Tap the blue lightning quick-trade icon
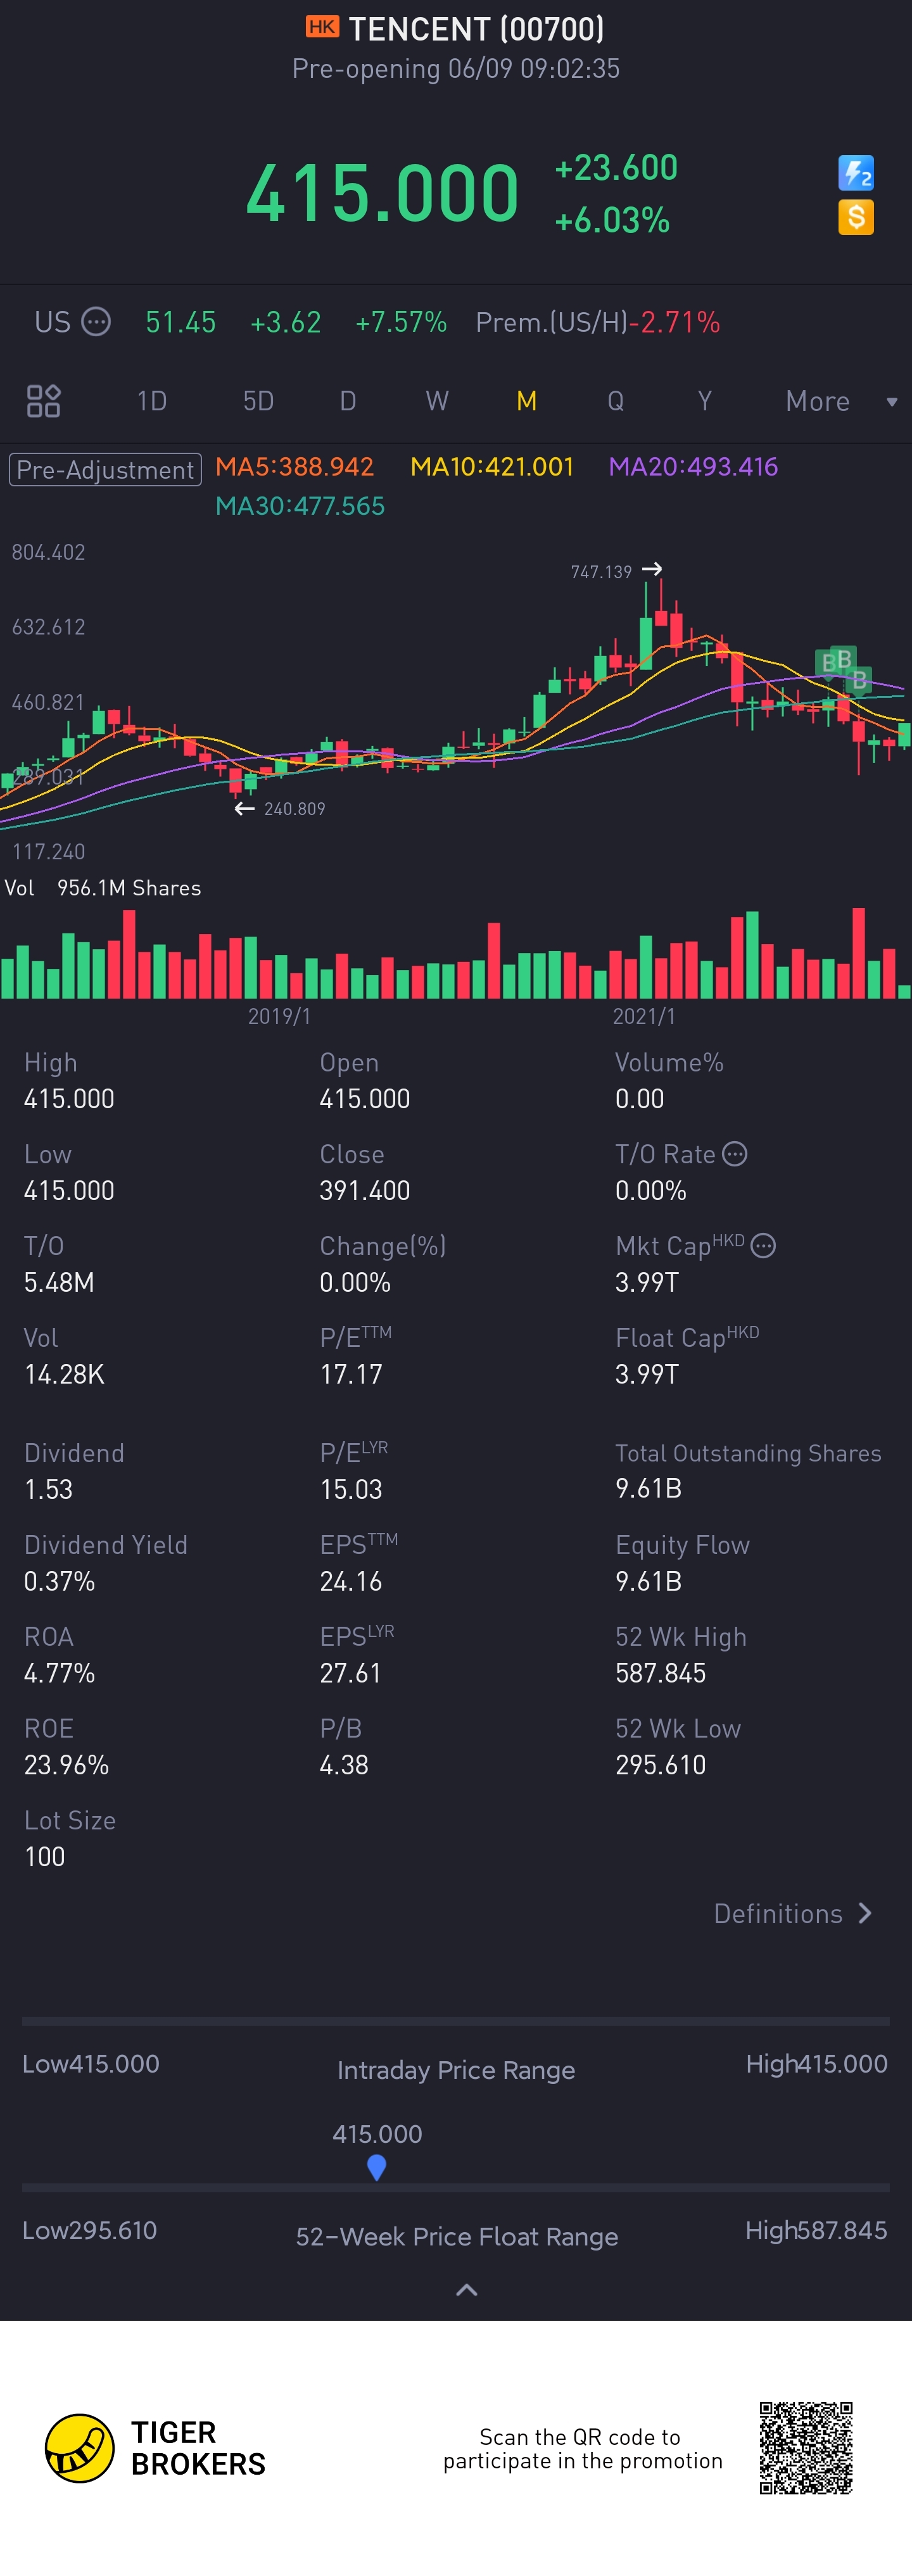Image resolution: width=912 pixels, height=2576 pixels. (855, 173)
